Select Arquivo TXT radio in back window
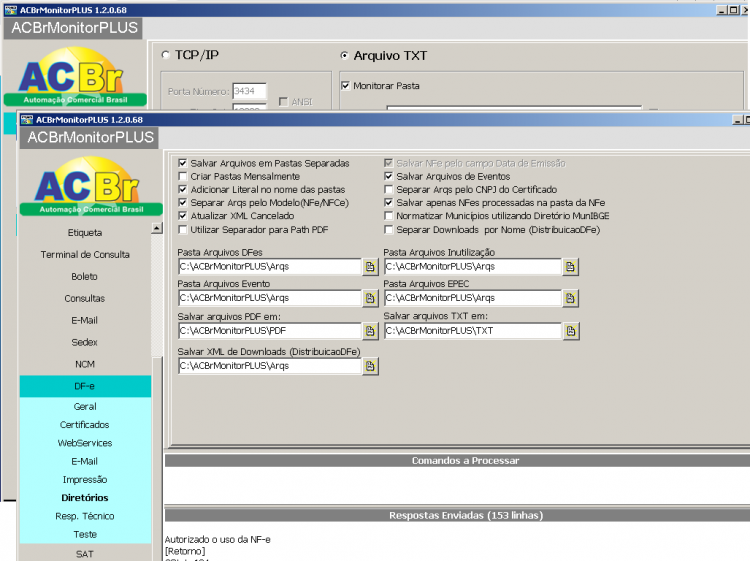 (344, 55)
